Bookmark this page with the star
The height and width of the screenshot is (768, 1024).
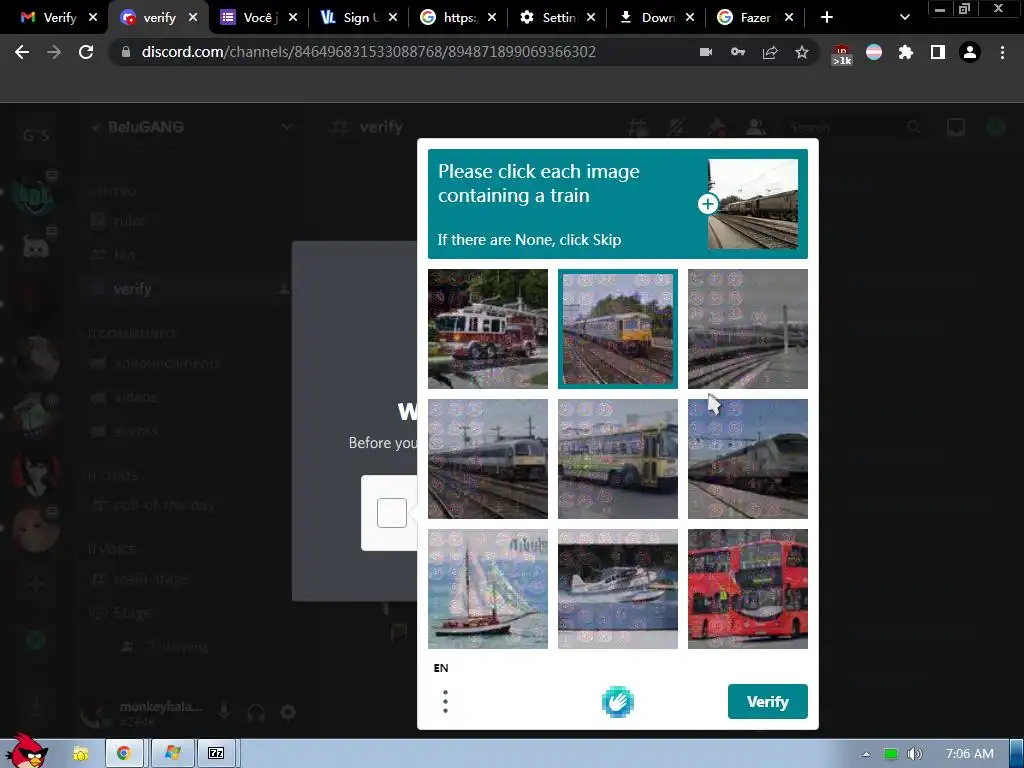802,52
